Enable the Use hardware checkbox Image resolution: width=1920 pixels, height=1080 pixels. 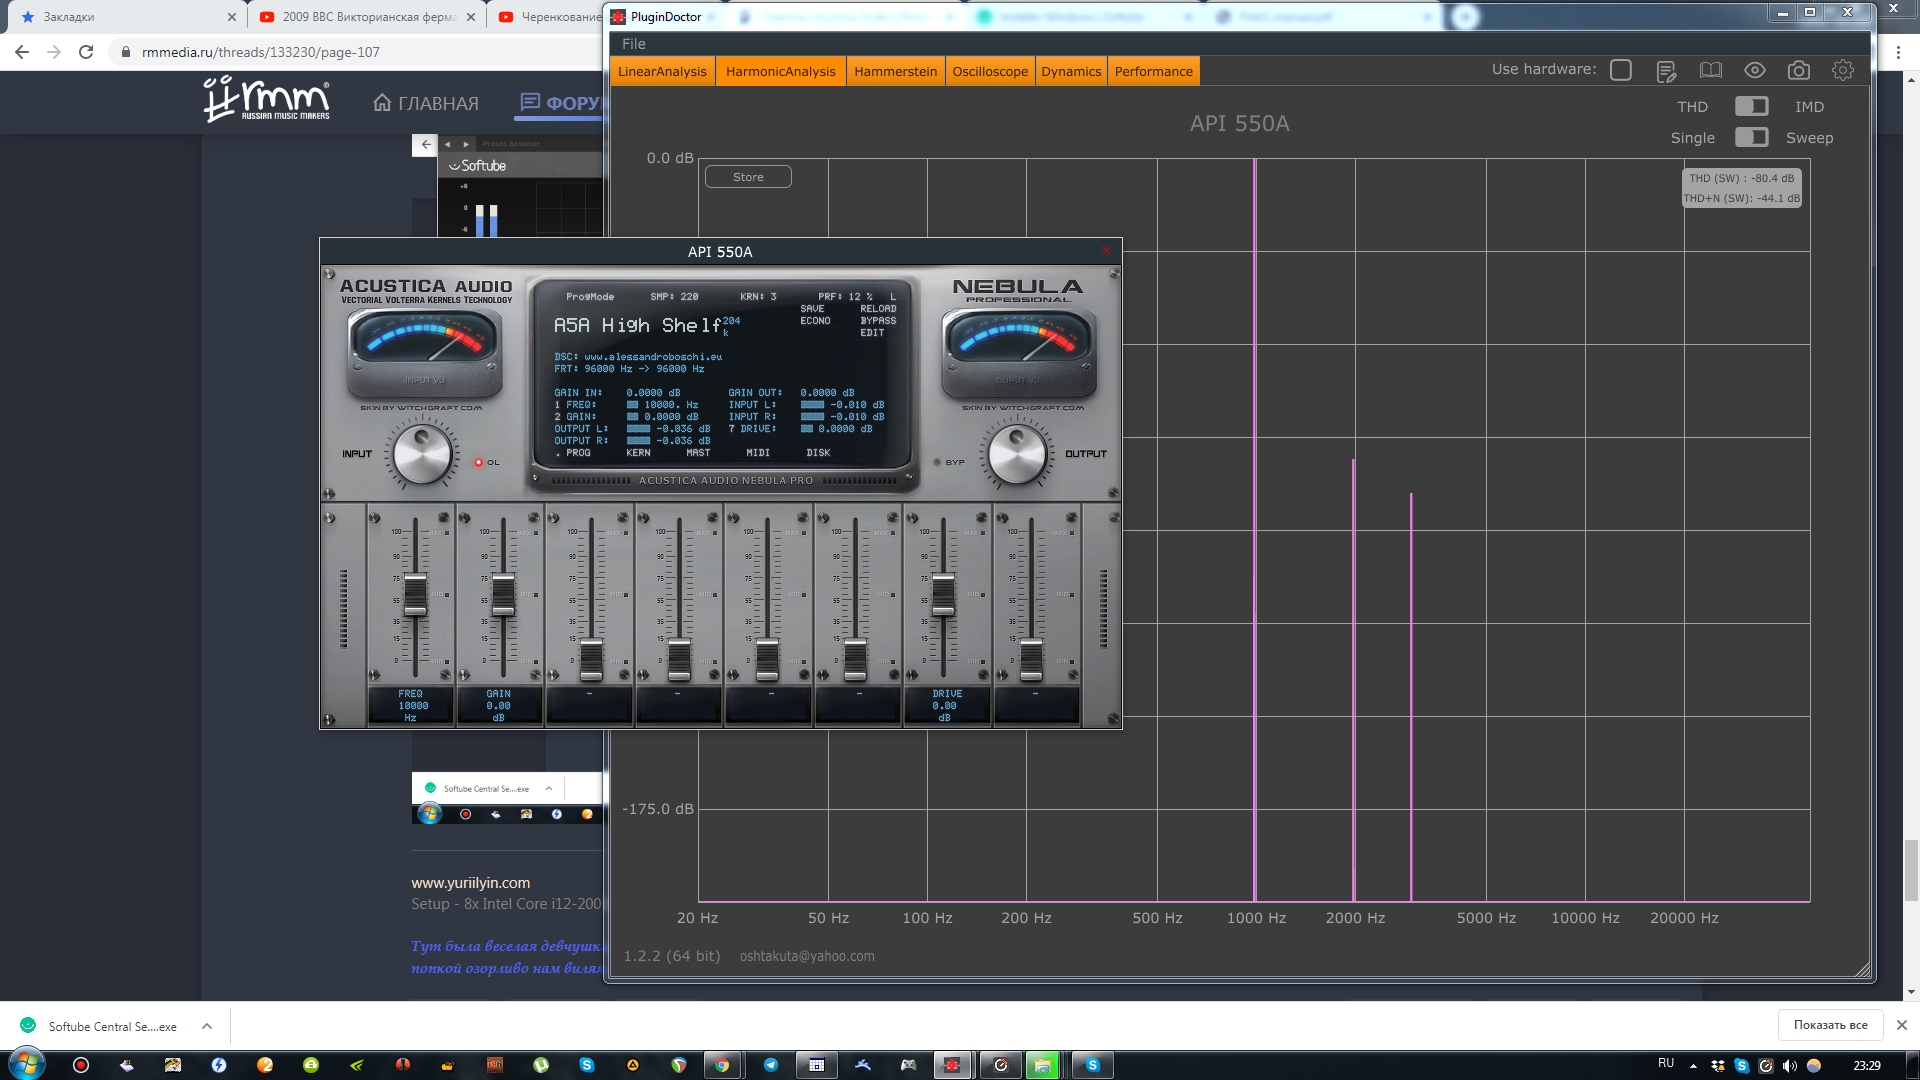(x=1621, y=70)
